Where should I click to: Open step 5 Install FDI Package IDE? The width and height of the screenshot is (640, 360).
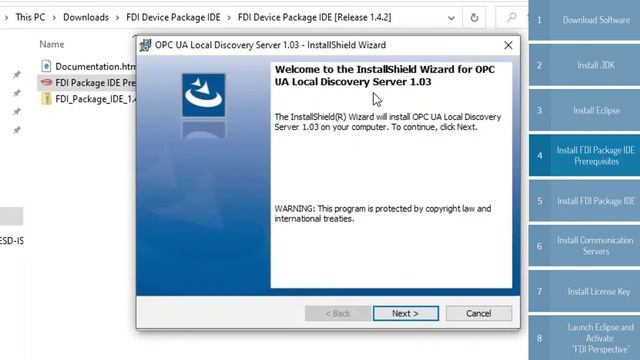[584, 201]
